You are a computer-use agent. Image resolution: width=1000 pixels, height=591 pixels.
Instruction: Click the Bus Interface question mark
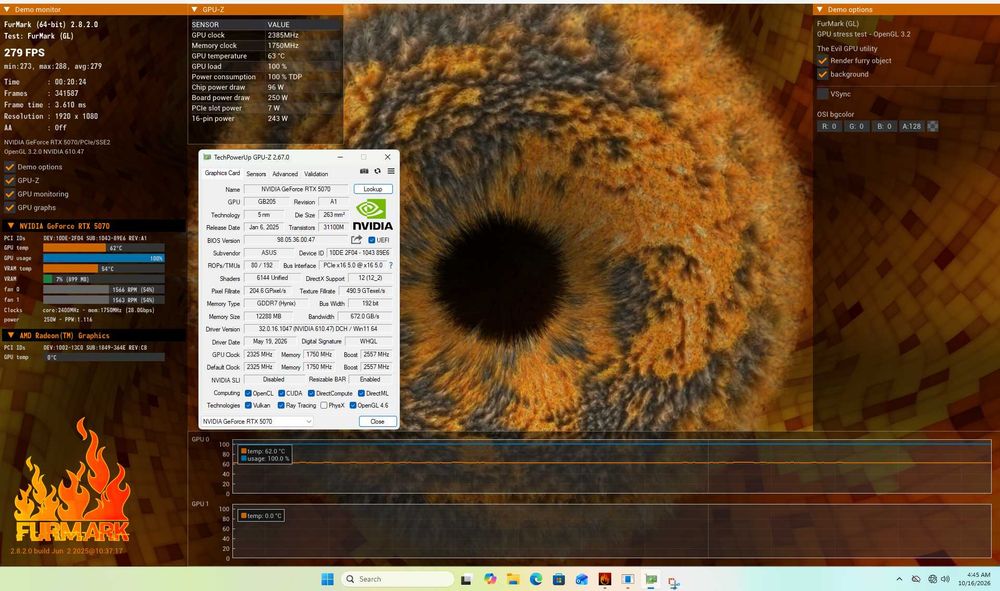coord(391,265)
